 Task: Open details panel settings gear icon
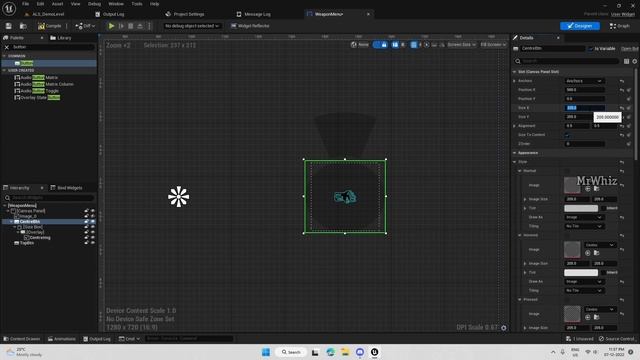[635, 61]
